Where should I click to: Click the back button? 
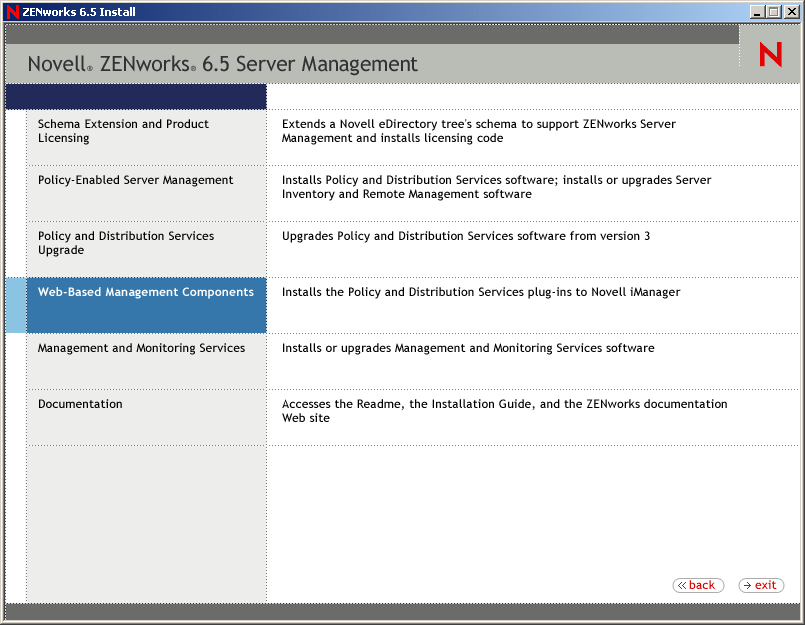tap(697, 585)
